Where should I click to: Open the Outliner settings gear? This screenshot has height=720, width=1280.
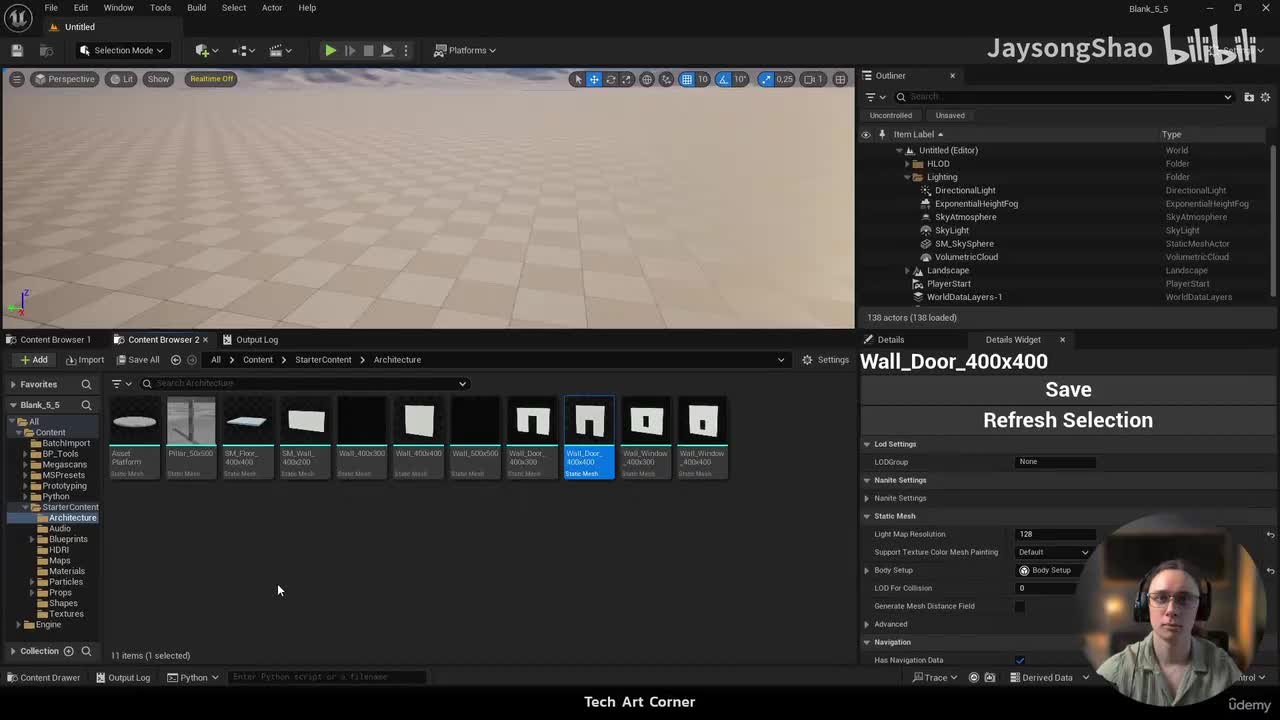pyautogui.click(x=1265, y=97)
